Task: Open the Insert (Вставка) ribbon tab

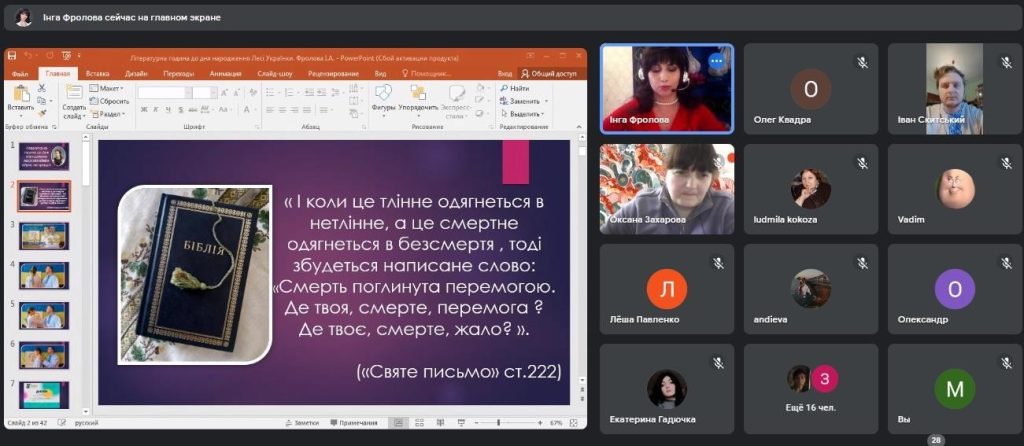Action: 97,73
